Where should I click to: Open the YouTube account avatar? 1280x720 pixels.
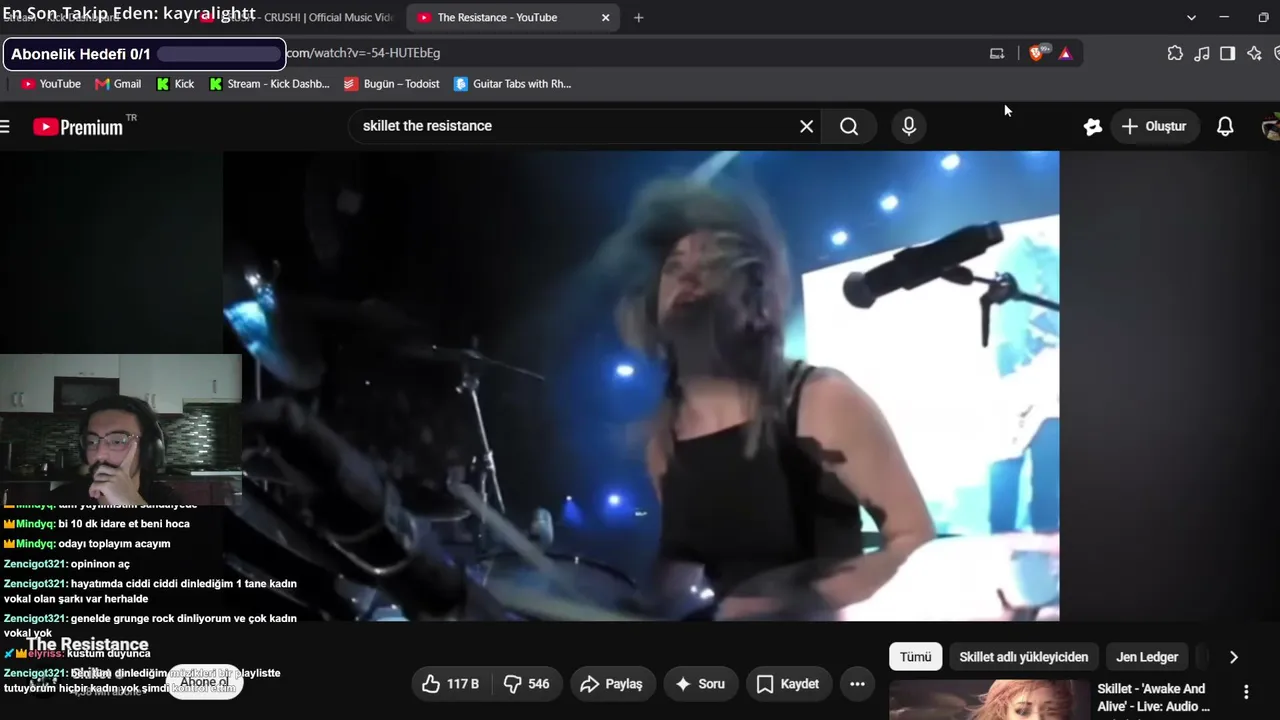tap(1271, 126)
